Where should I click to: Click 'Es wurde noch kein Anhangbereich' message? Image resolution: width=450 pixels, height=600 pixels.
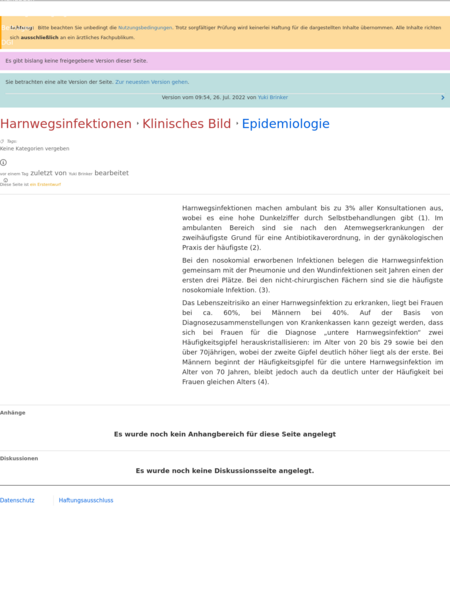tap(225, 434)
